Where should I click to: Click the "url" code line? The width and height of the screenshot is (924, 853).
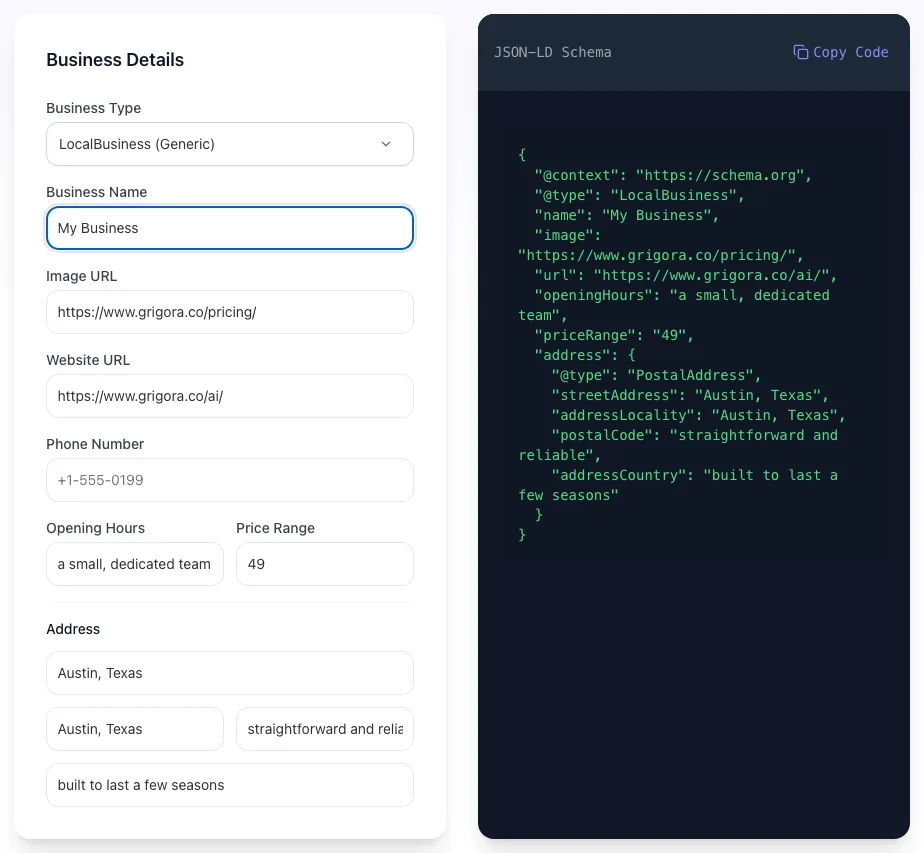(x=685, y=276)
